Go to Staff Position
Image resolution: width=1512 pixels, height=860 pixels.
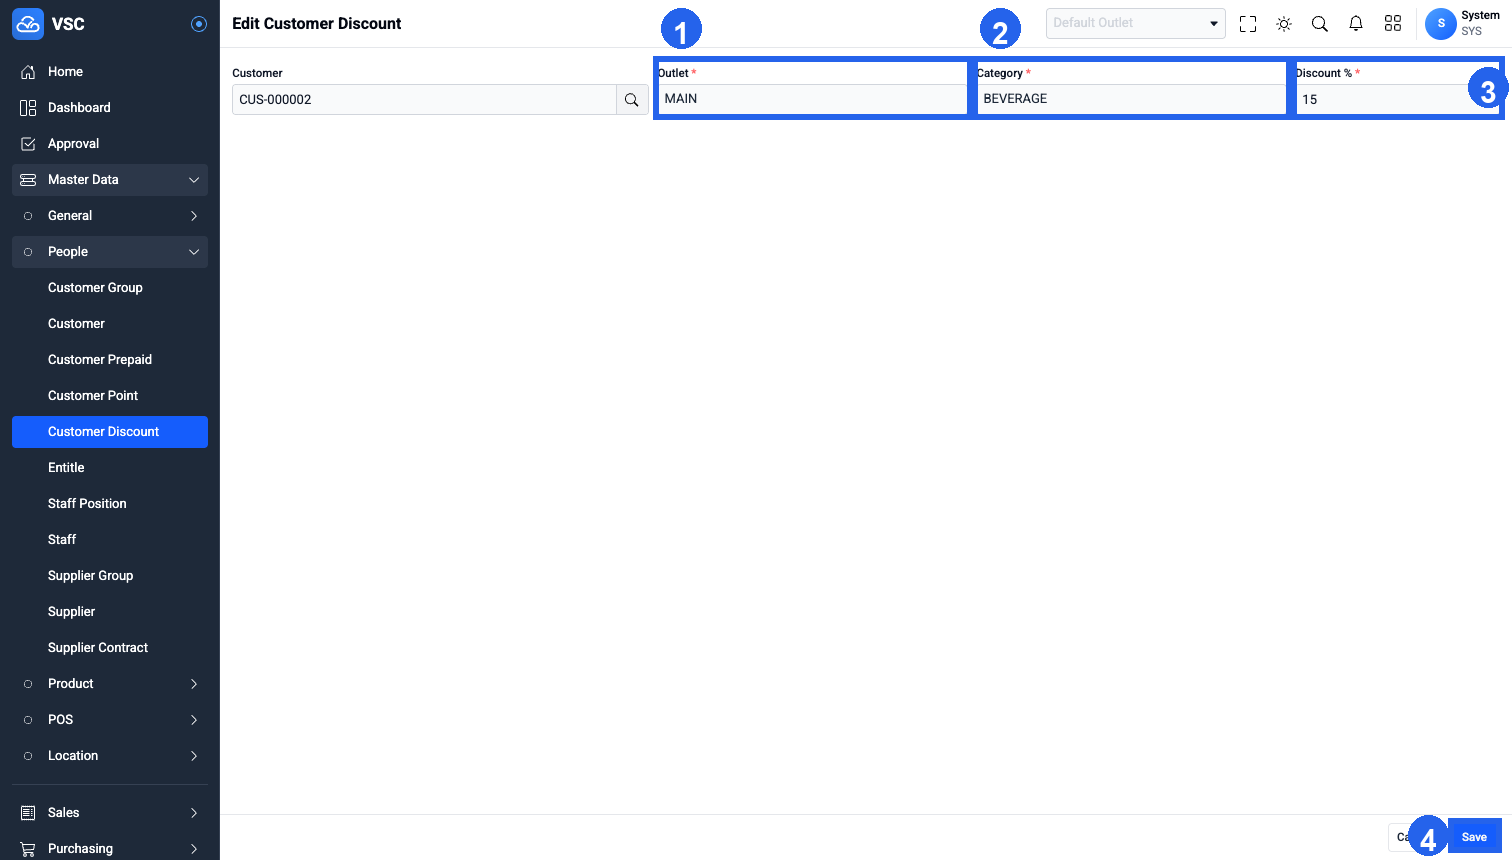coord(110,504)
